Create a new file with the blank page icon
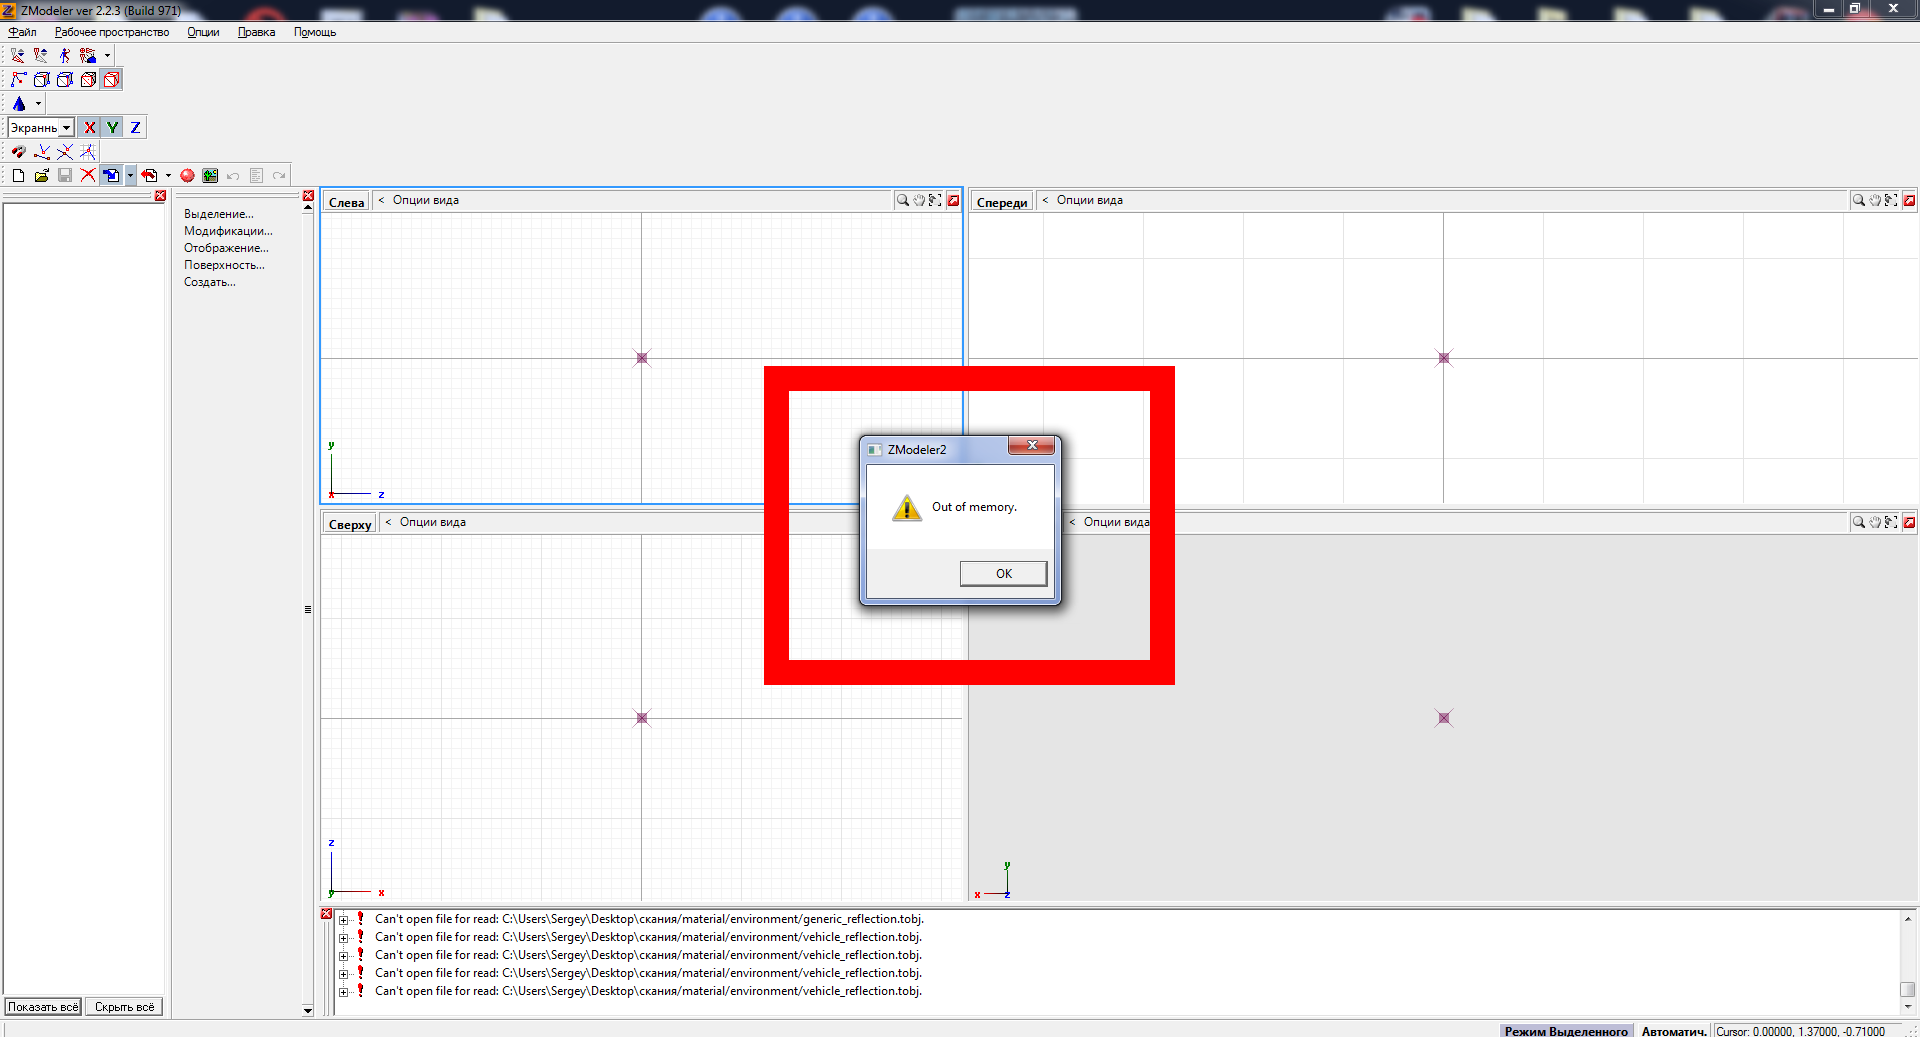 click(18, 175)
